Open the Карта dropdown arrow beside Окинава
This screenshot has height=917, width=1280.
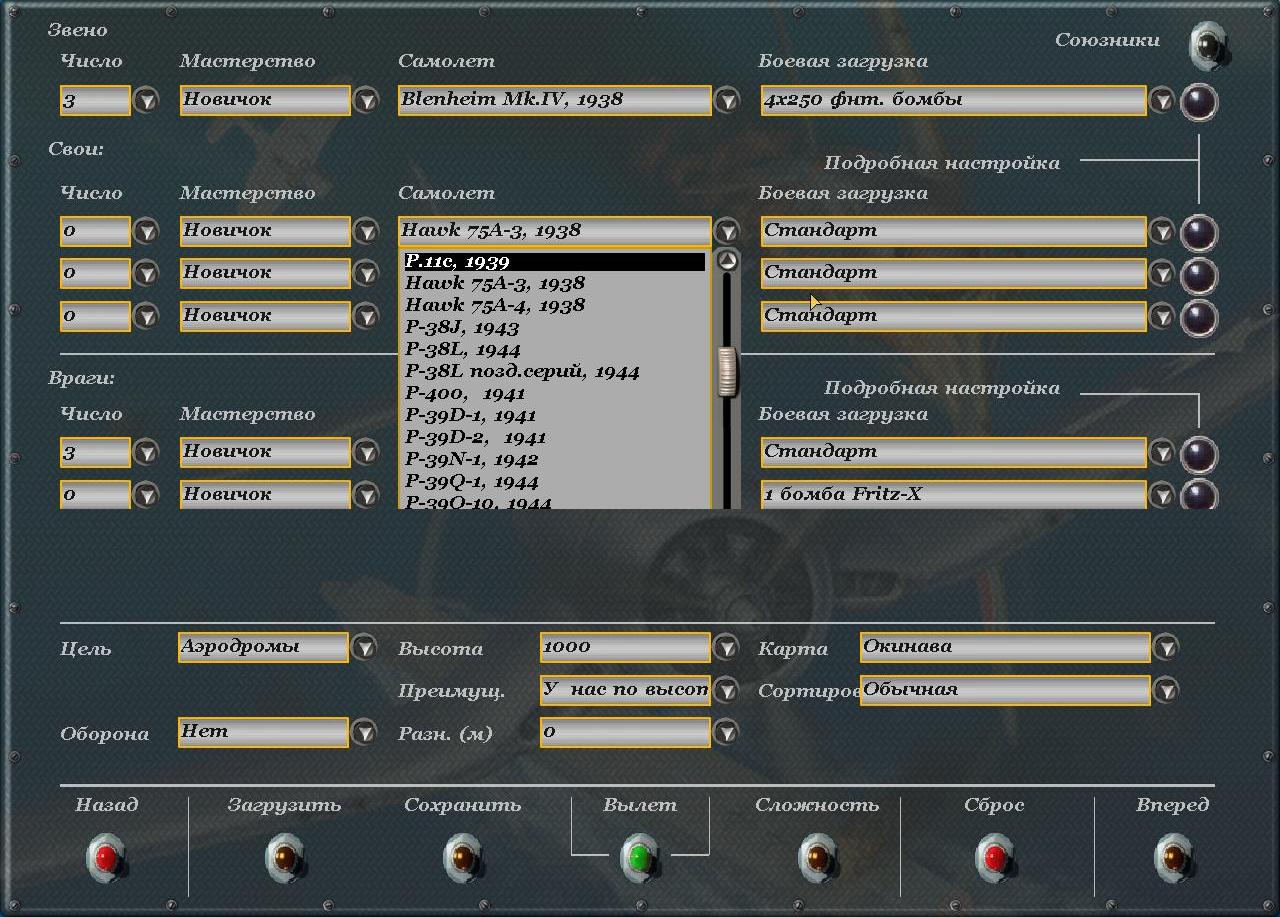point(1165,648)
